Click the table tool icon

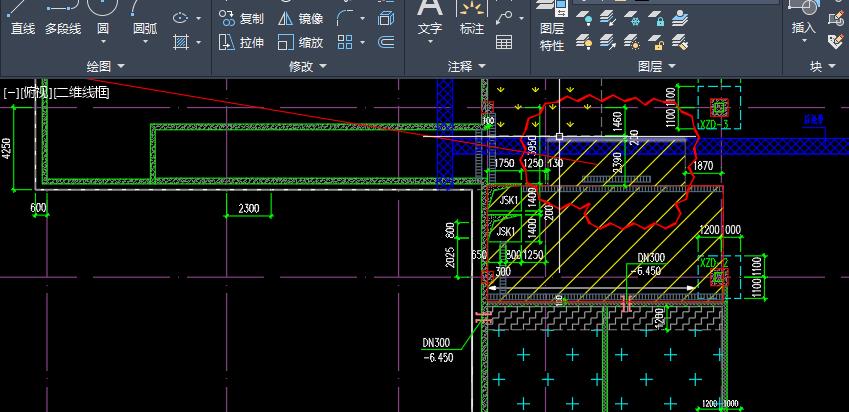504,42
